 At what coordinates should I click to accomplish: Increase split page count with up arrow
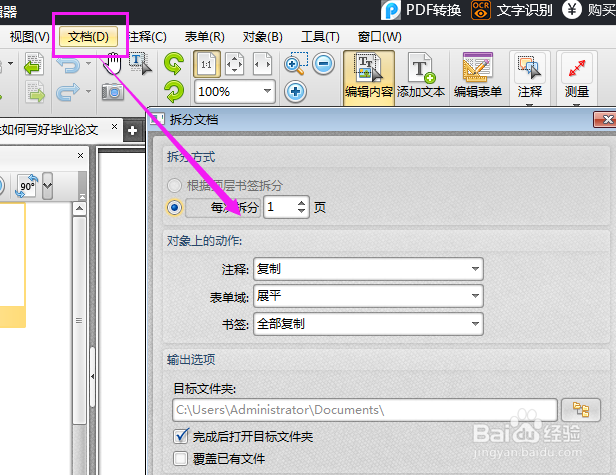[301, 203]
